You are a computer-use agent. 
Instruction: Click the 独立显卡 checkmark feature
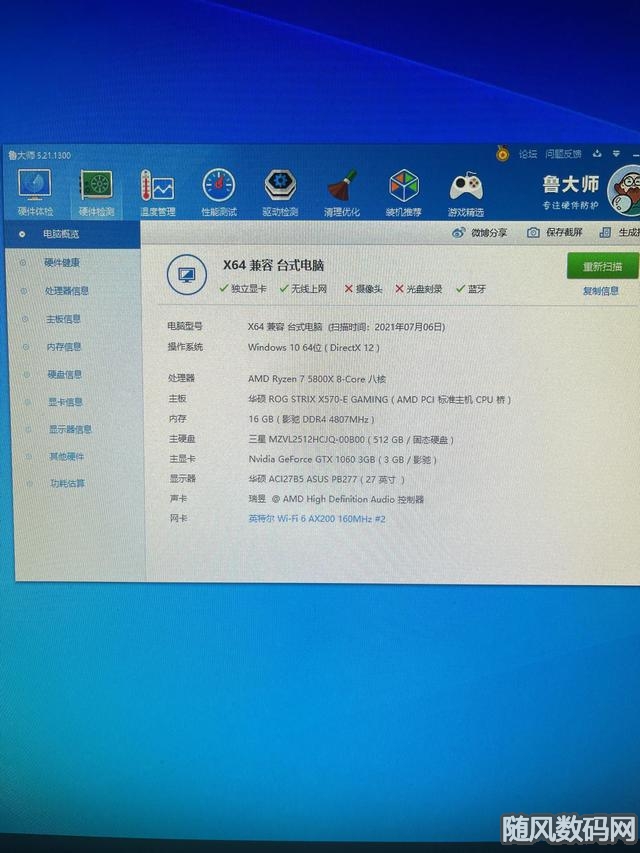(x=243, y=288)
